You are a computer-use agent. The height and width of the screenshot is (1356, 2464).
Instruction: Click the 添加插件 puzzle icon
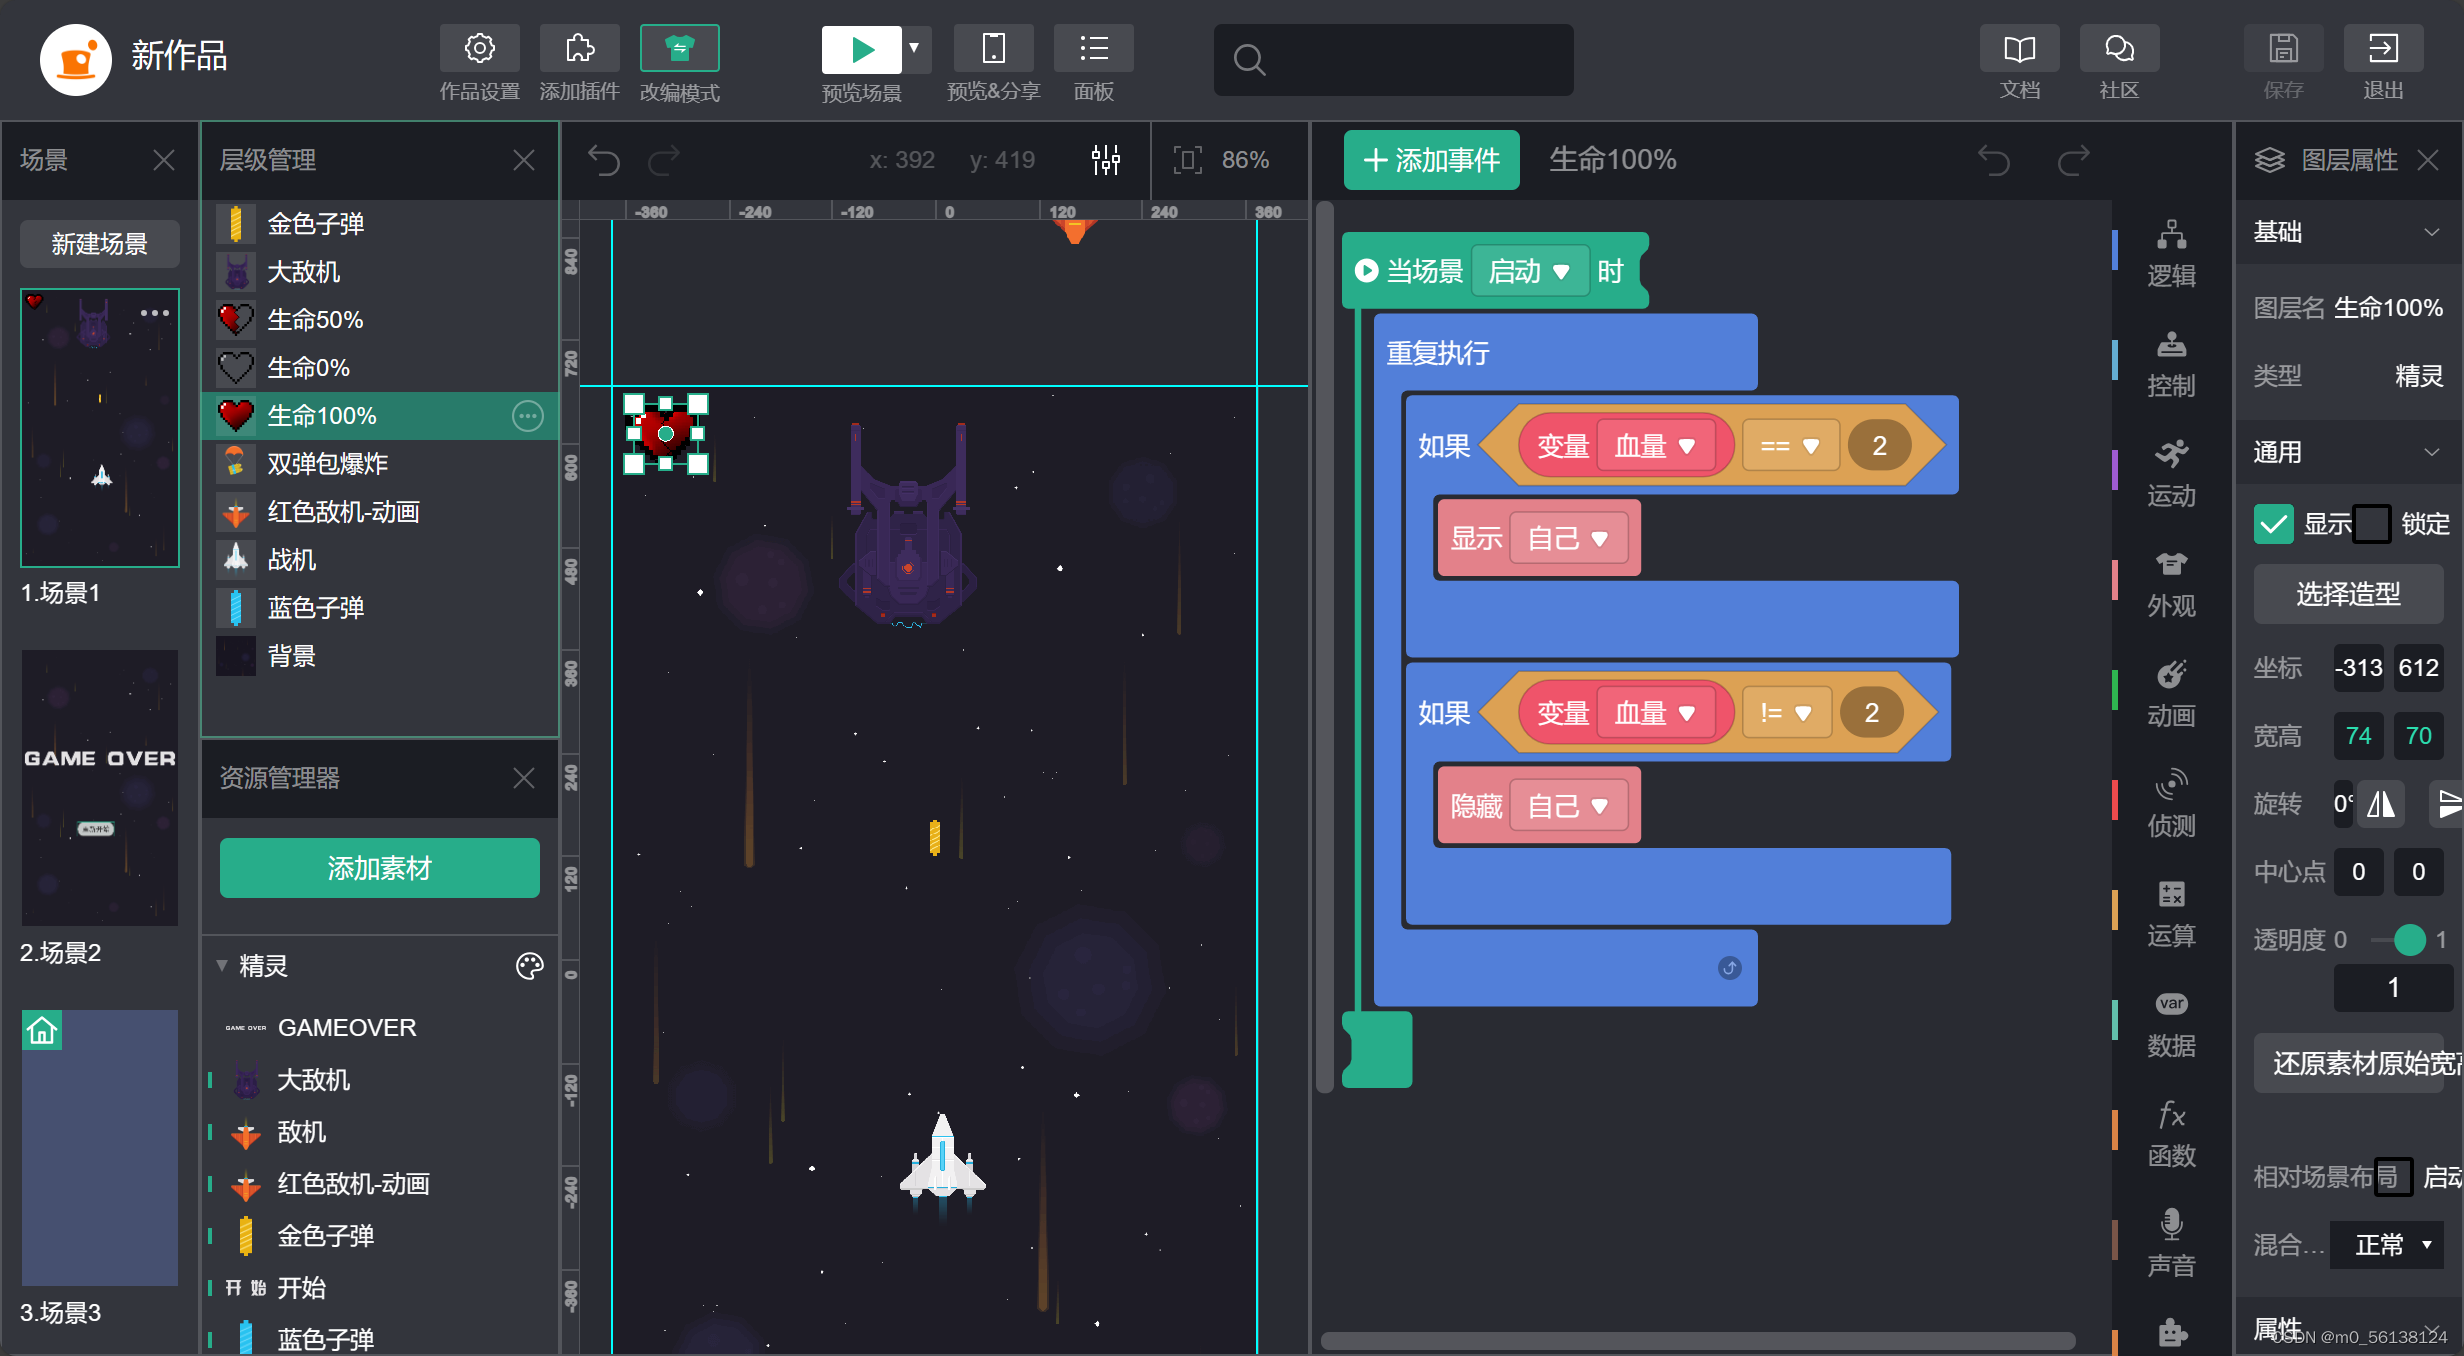(579, 49)
